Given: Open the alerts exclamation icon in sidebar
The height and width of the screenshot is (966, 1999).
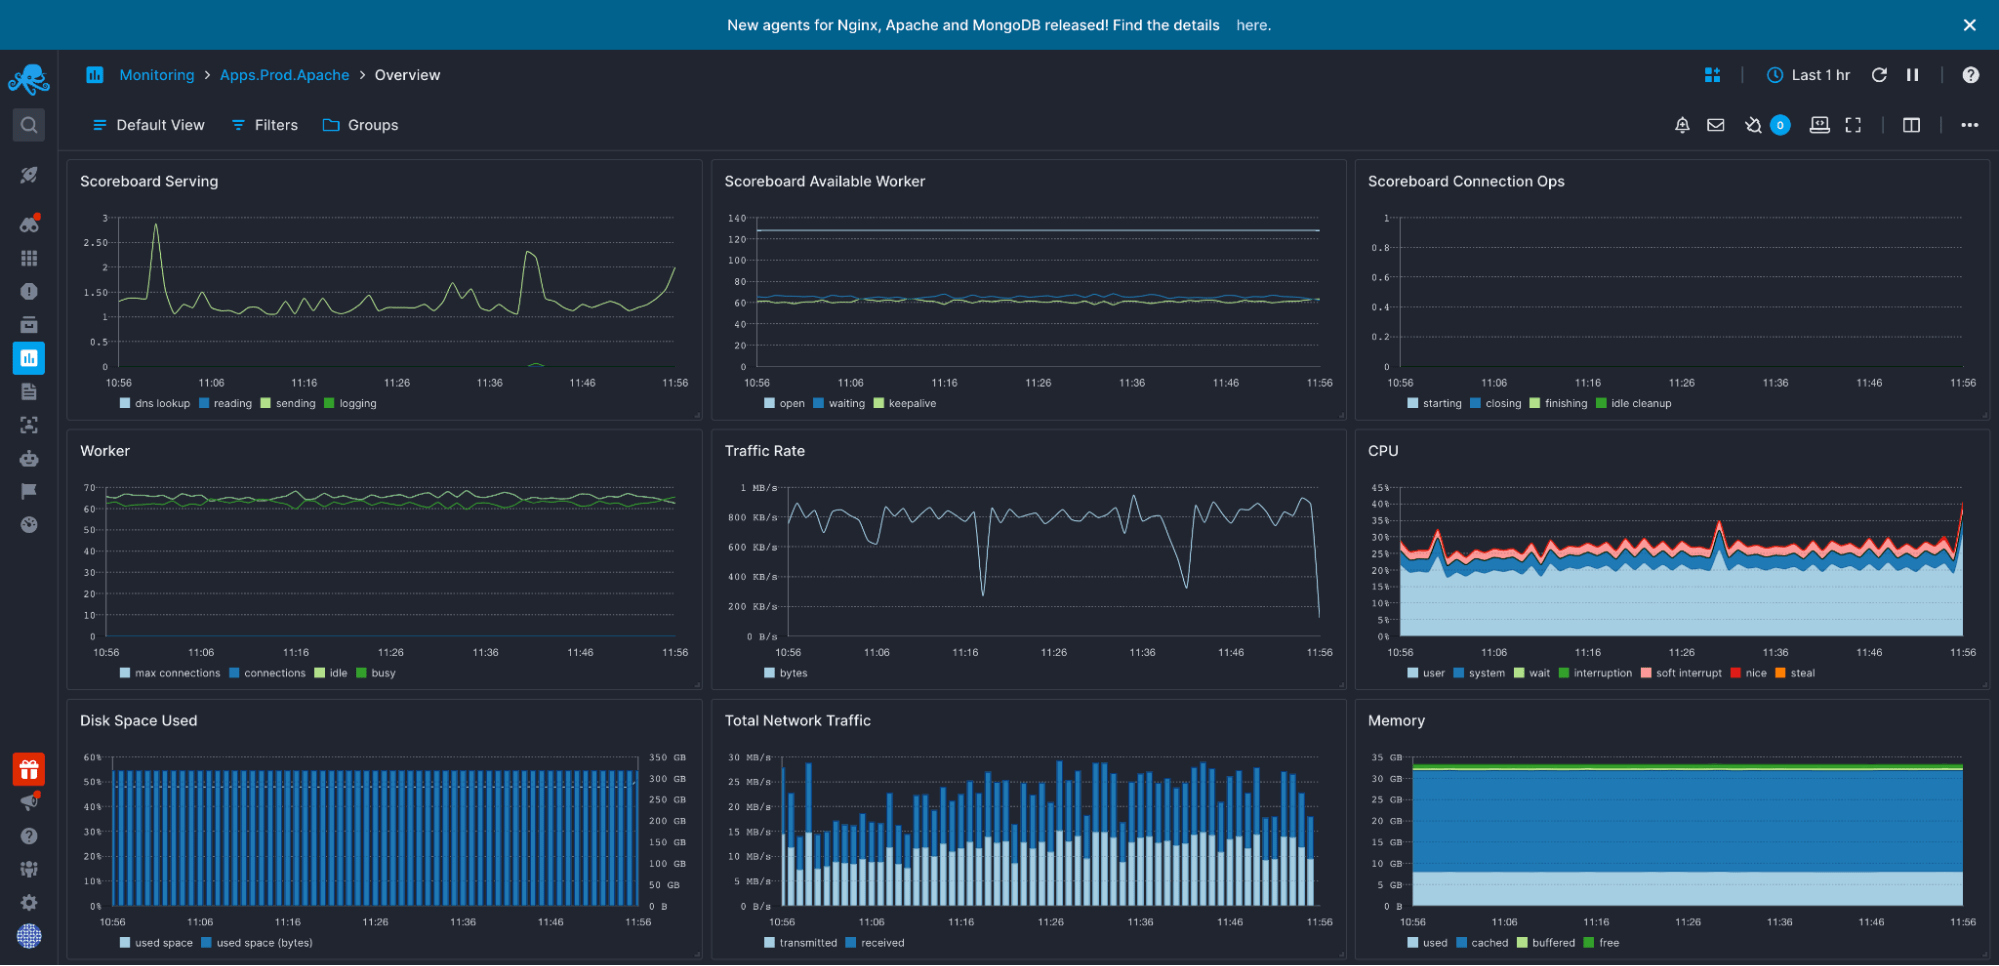Looking at the screenshot, I should (29, 291).
